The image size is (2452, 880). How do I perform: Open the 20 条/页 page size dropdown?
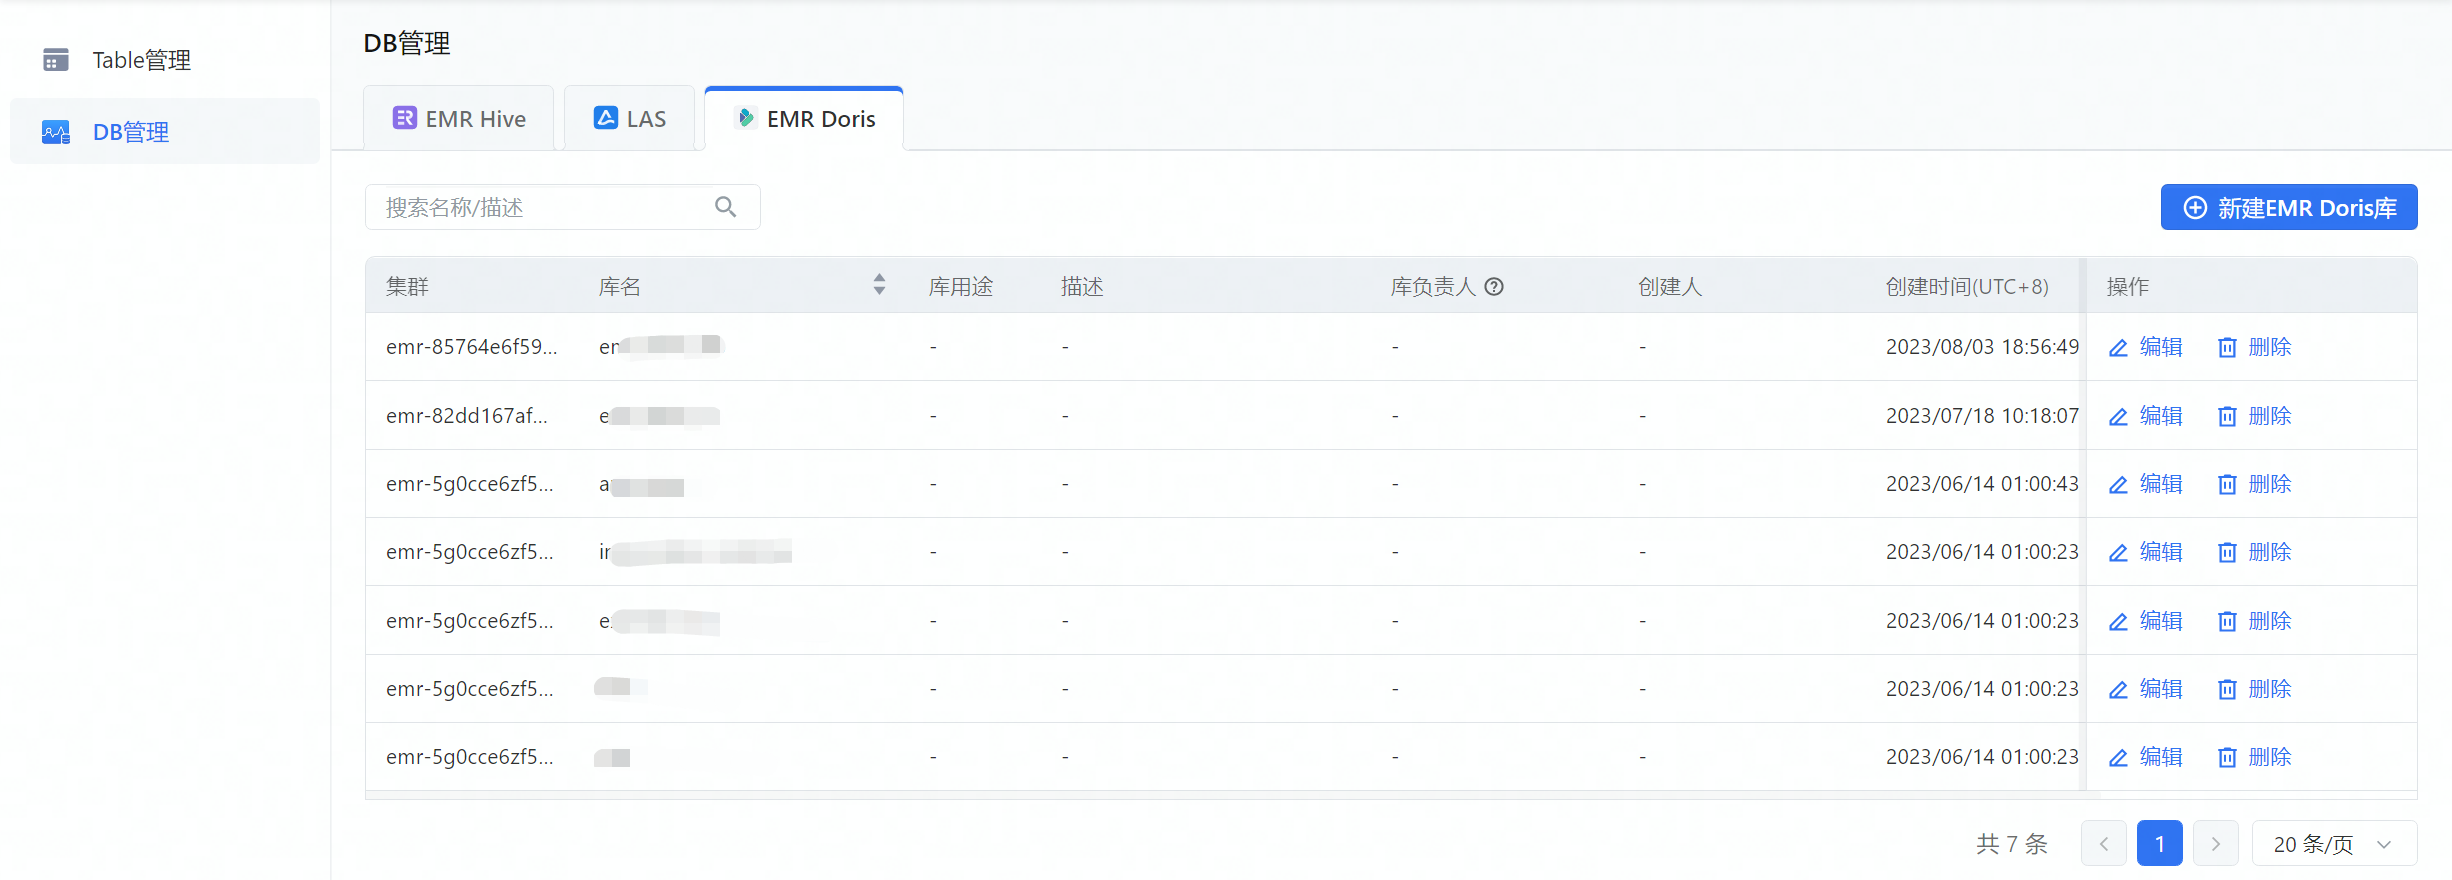(2333, 844)
